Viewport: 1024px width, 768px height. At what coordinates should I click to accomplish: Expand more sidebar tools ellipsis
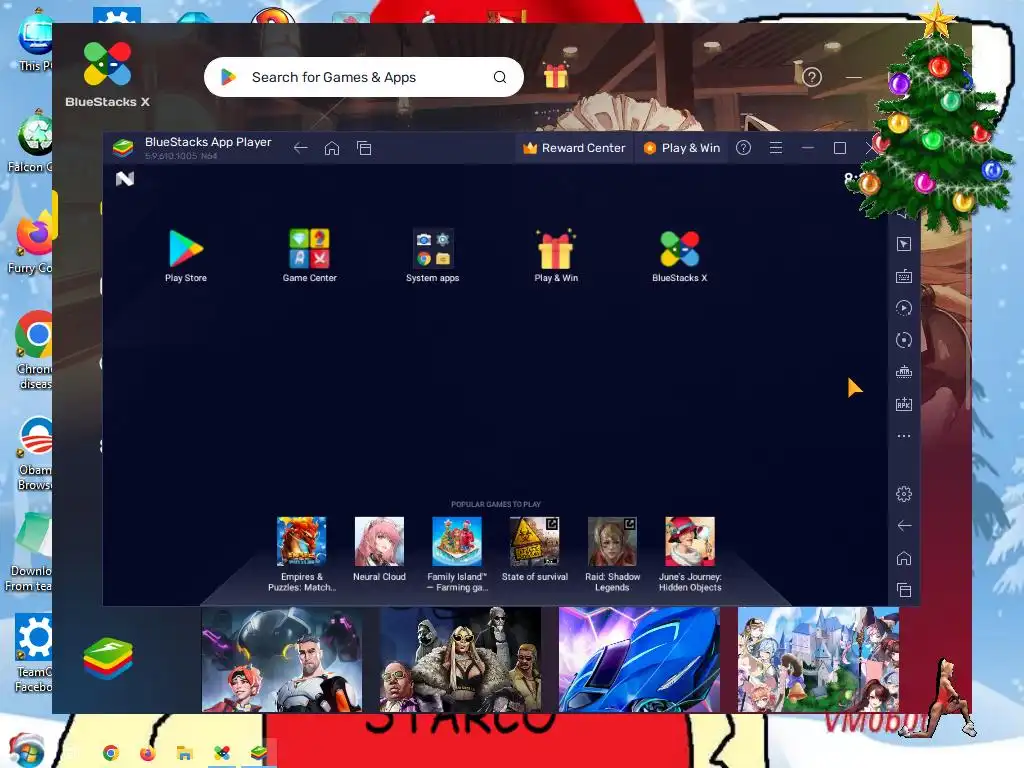point(904,436)
